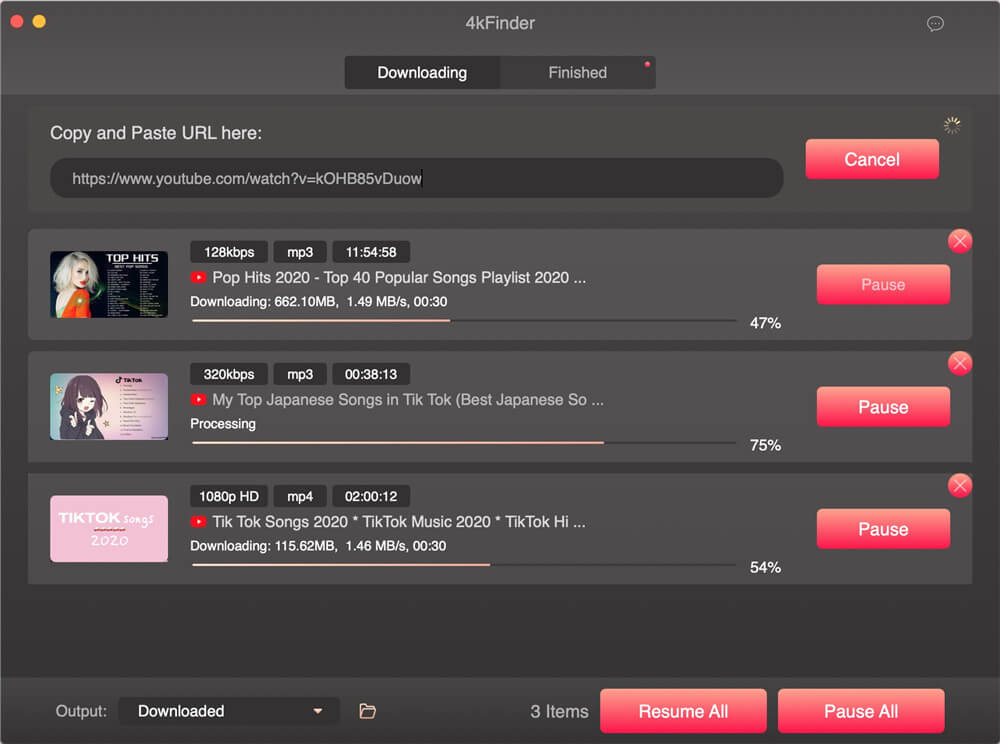Click the 1080p HD badge on Tik Tok Songs

(x=228, y=495)
